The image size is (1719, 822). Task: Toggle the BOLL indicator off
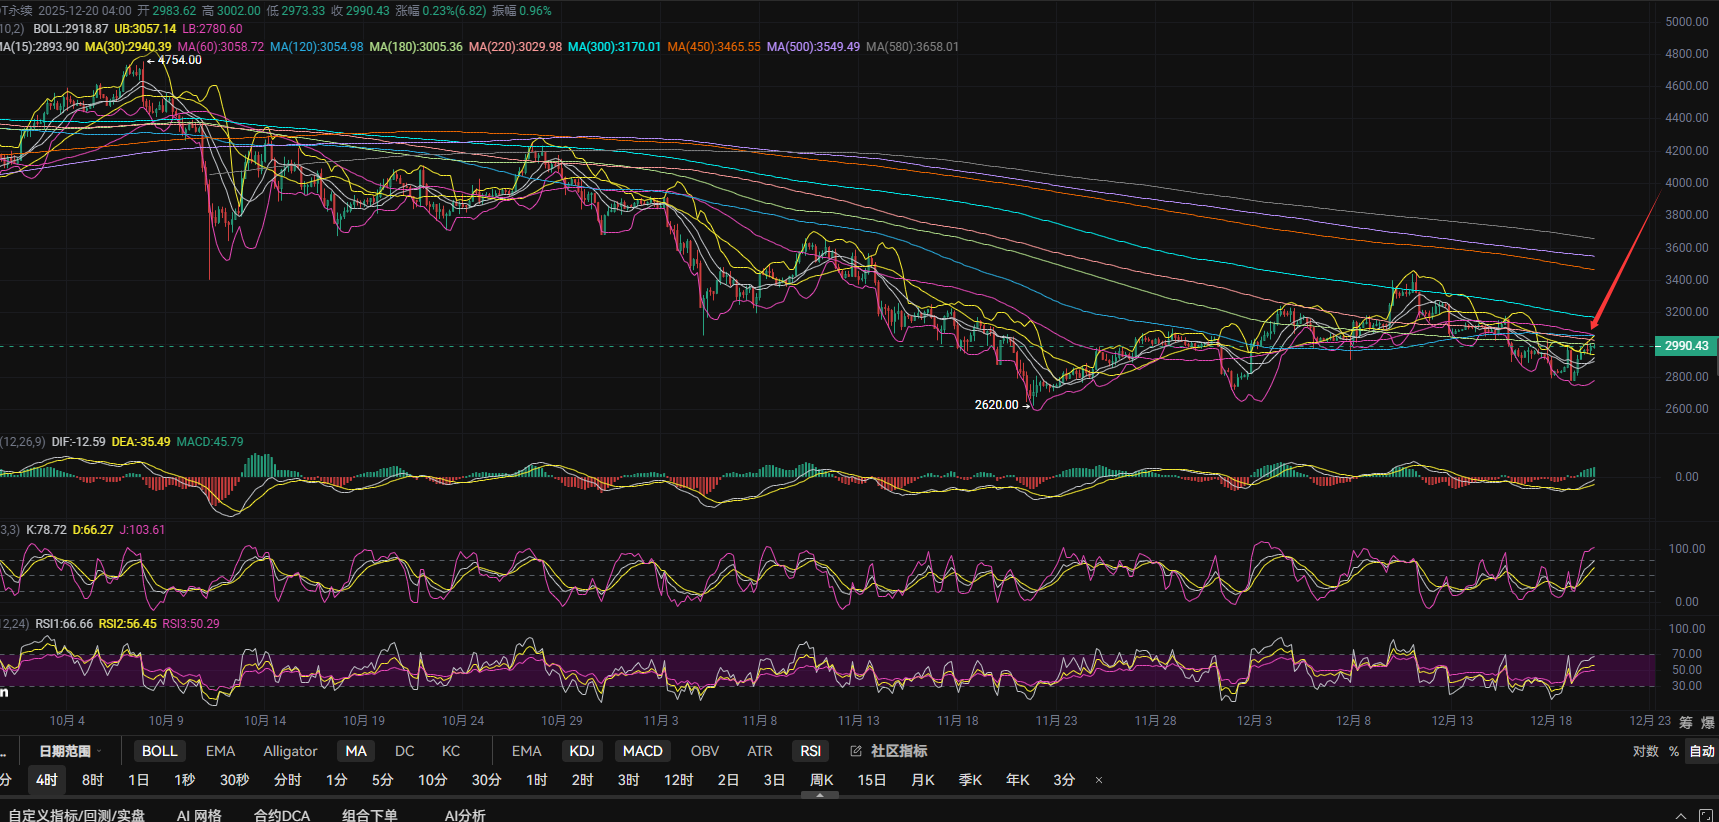[159, 751]
